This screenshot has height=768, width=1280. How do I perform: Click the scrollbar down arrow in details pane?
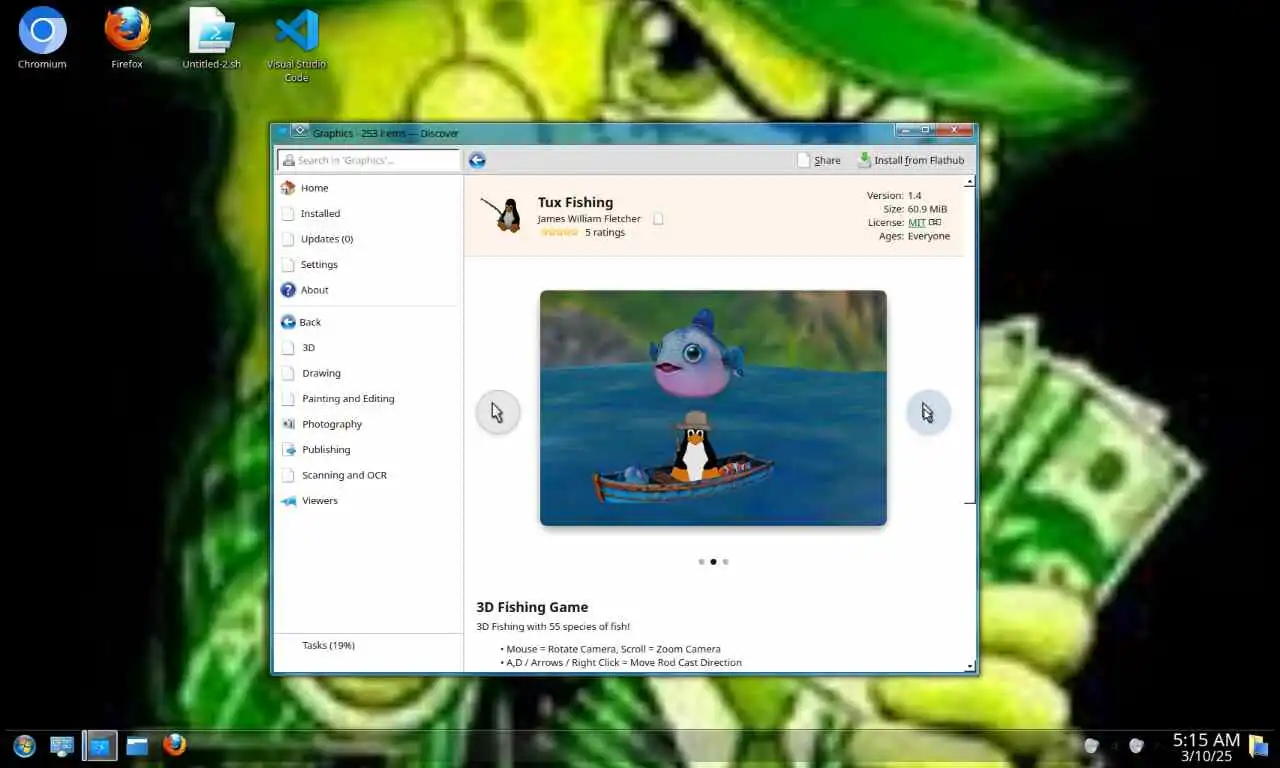click(x=969, y=666)
